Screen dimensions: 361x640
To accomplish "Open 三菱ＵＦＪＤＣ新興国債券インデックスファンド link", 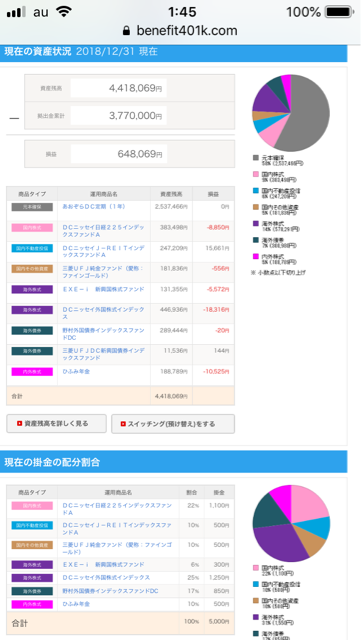I will coord(103,354).
